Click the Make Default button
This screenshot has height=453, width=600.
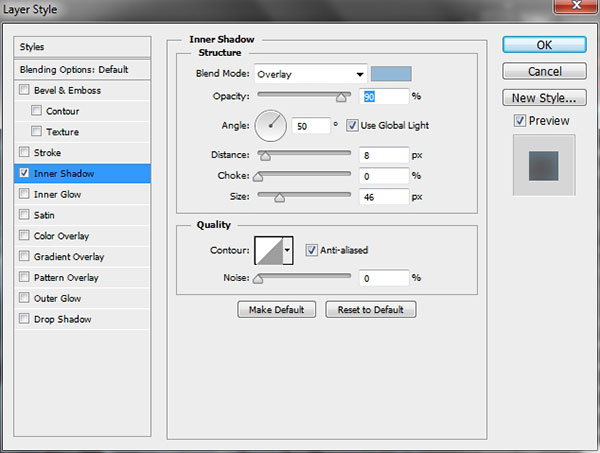[277, 310]
